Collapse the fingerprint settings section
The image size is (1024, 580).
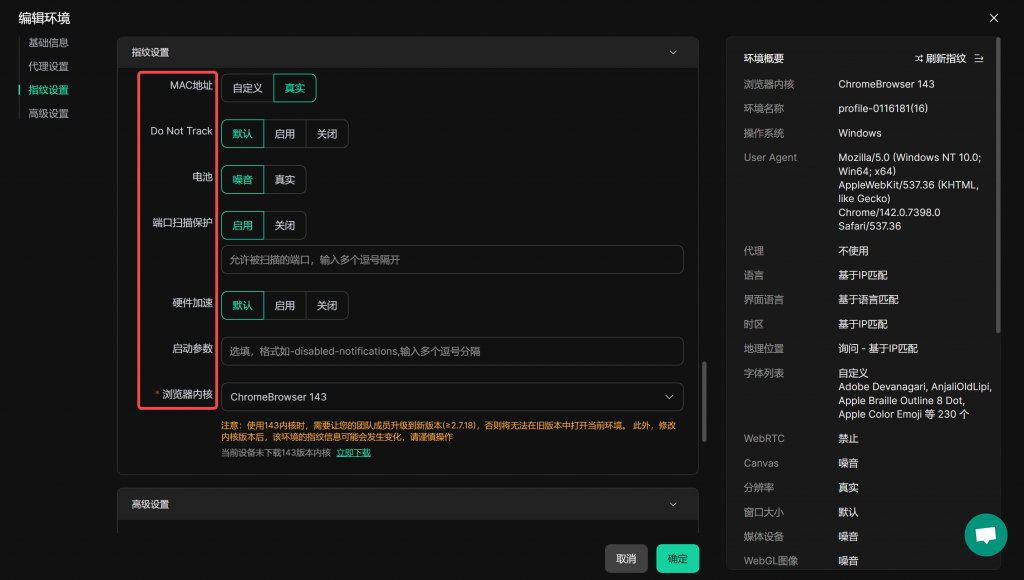[x=674, y=52]
